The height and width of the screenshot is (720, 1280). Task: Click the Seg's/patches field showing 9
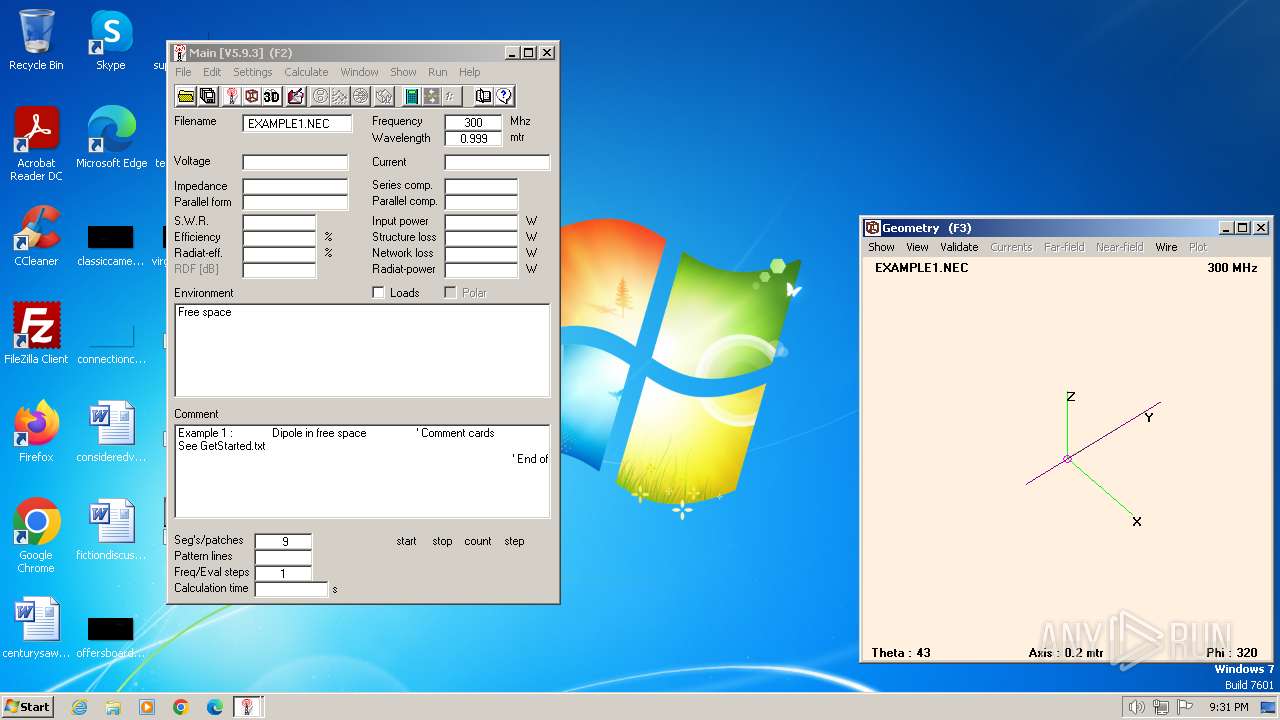[x=284, y=541]
